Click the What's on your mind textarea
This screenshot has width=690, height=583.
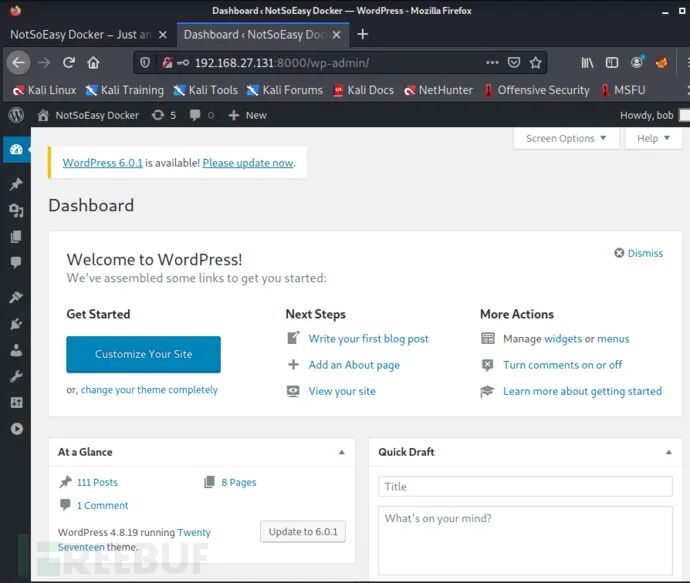[525, 540]
